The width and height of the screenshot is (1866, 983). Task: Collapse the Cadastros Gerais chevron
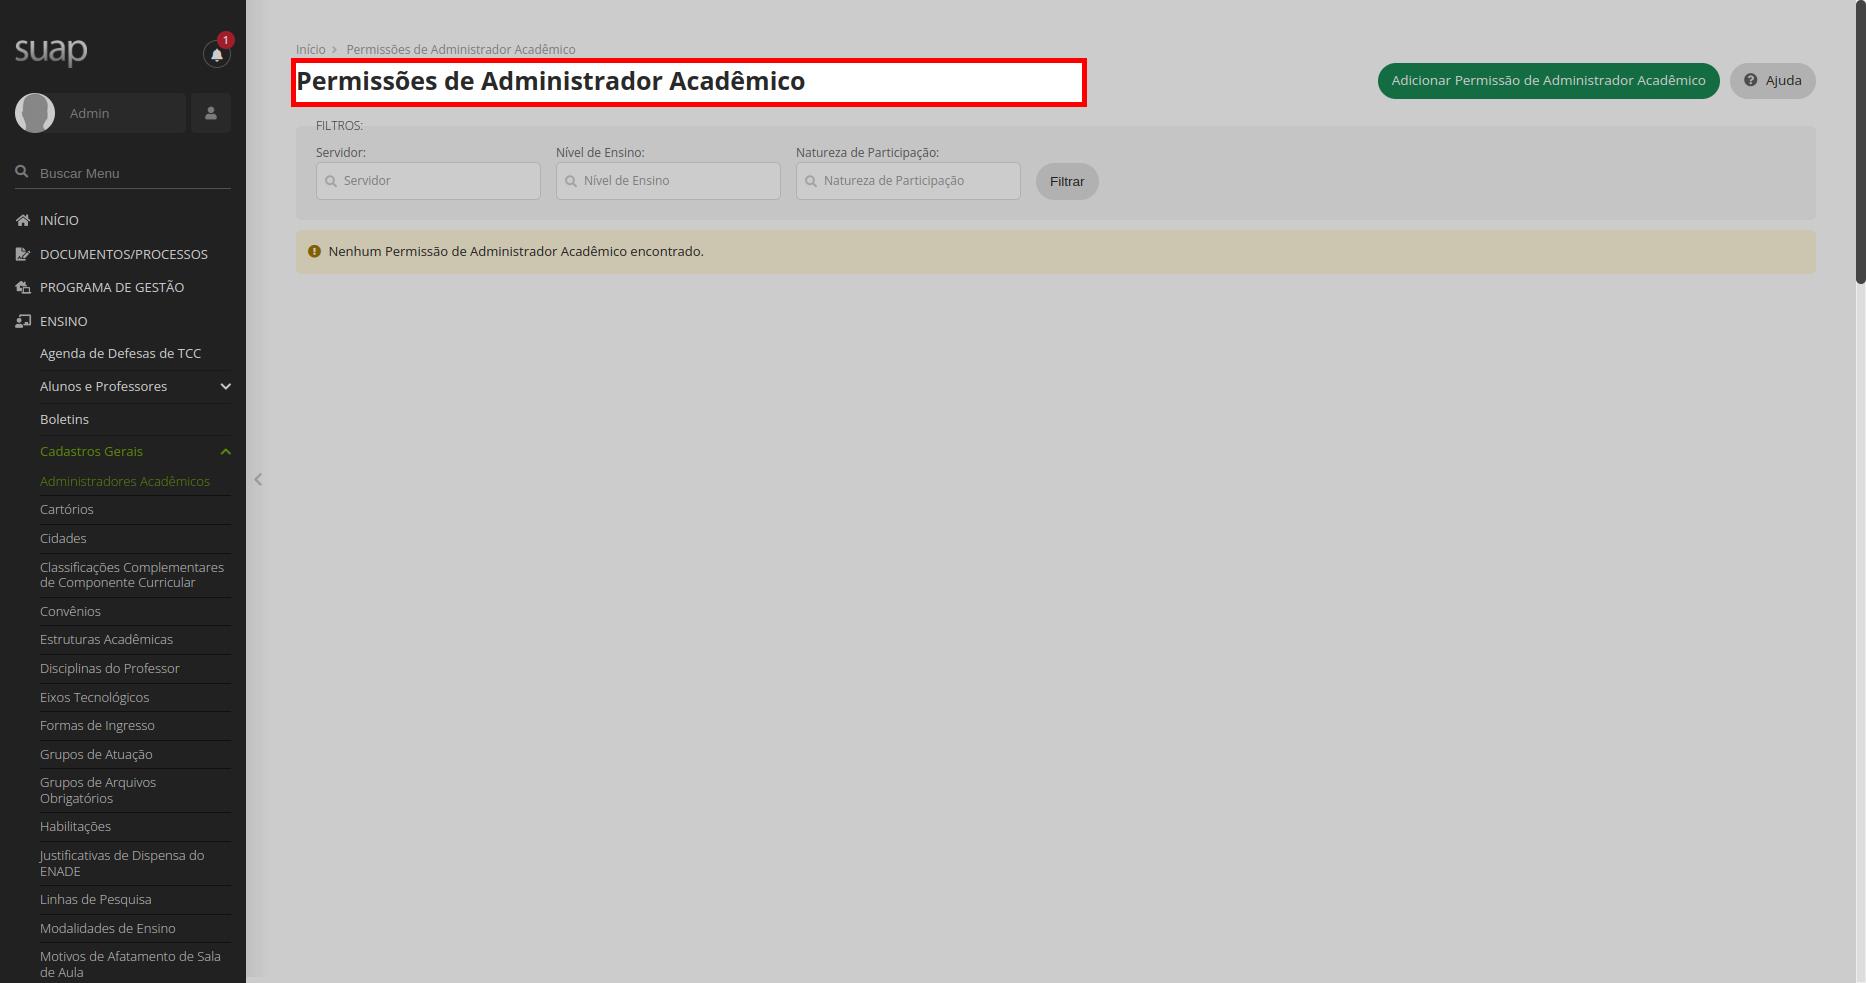coord(225,452)
